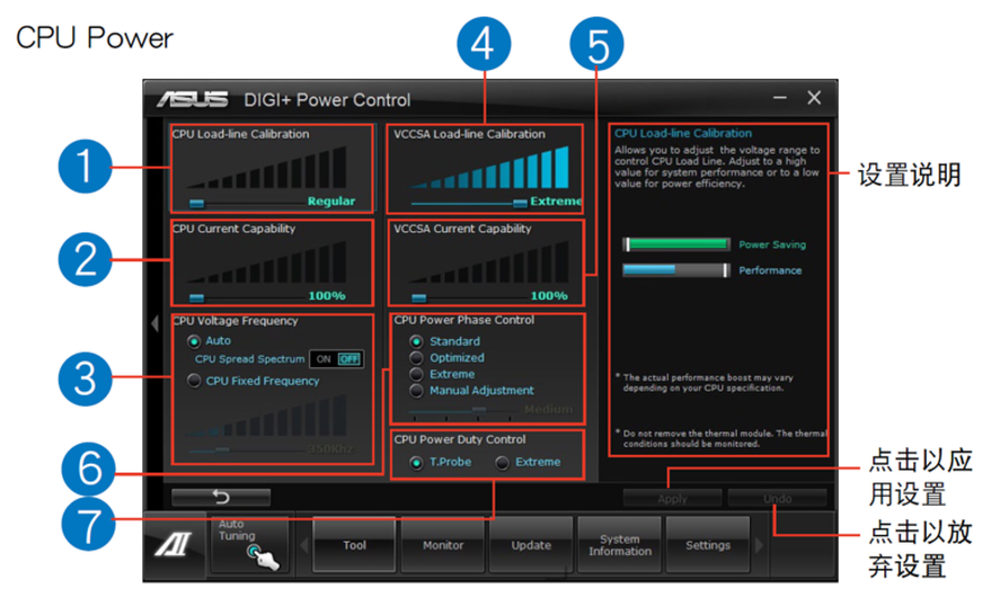Click the CPU Power Duty Control heading
Screen dimensions: 1000x606
coord(460,440)
